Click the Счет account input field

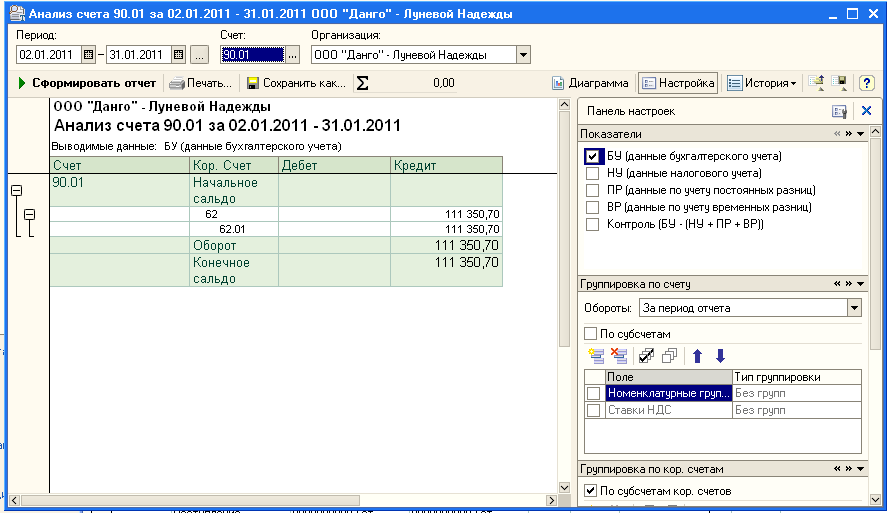[252, 55]
